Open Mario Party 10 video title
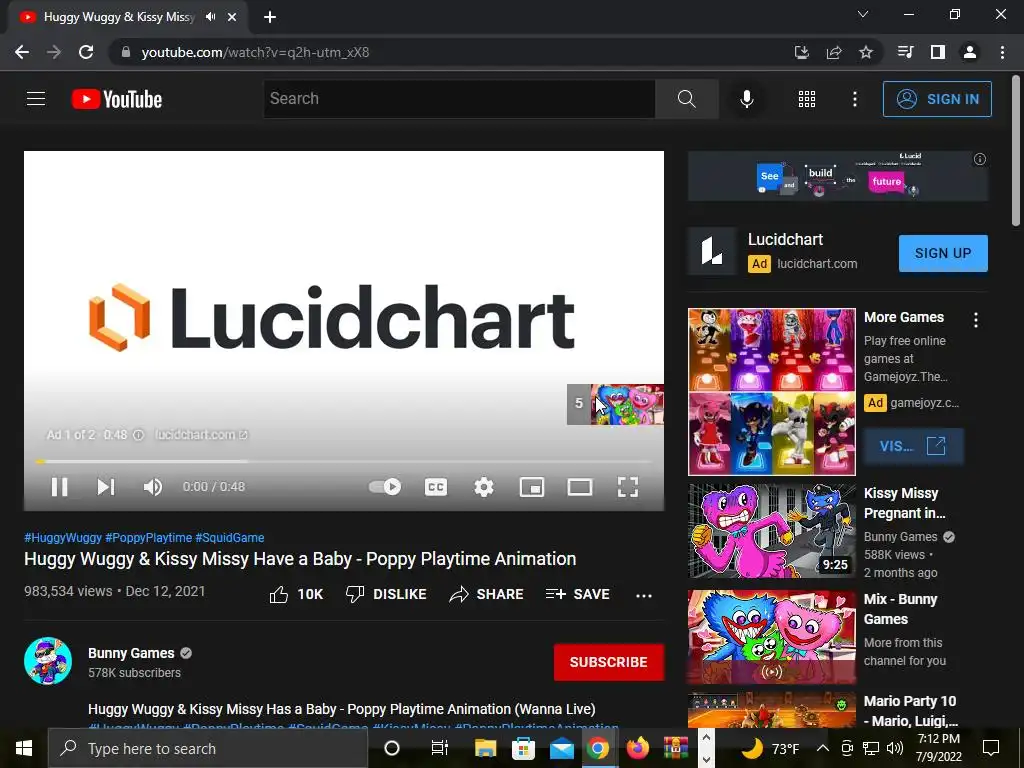1024x768 pixels. point(910,711)
